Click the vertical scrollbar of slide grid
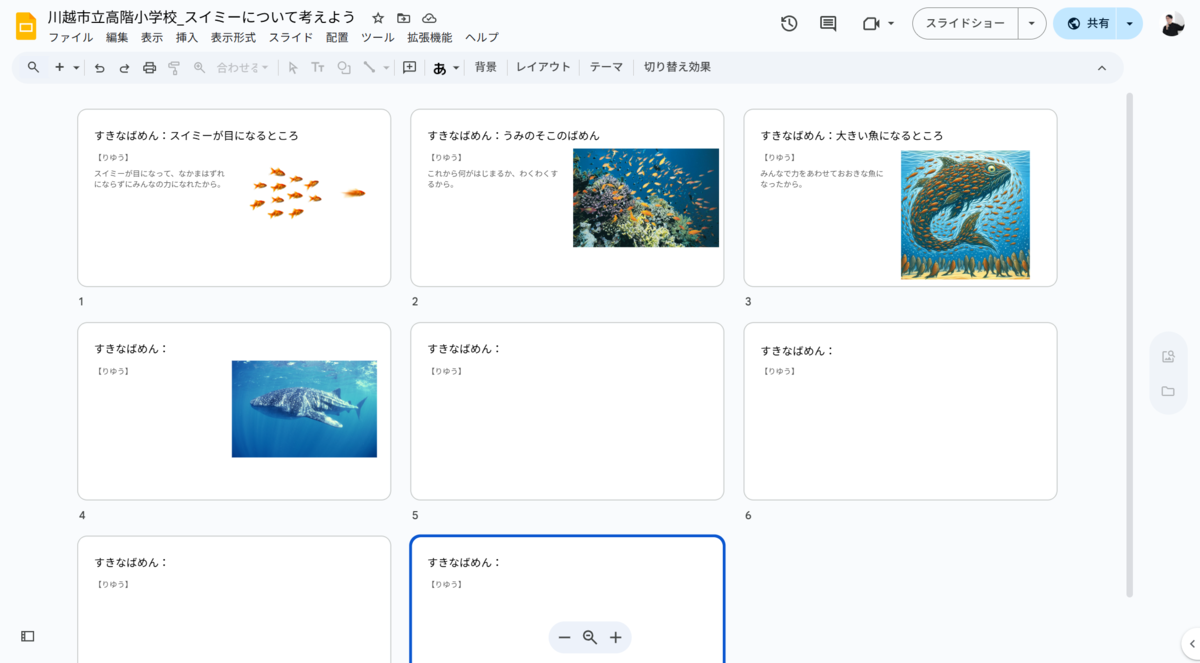This screenshot has width=1200, height=663. (1130, 344)
